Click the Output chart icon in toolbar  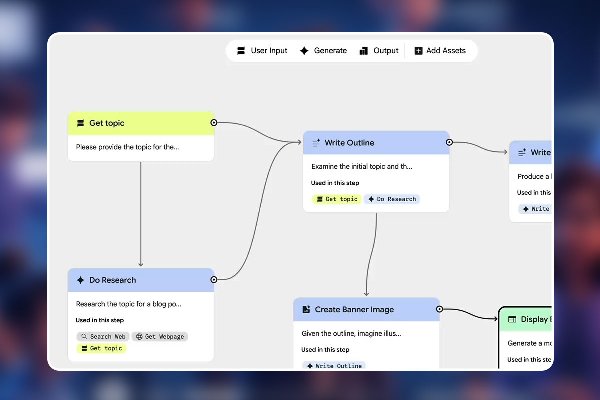(364, 51)
